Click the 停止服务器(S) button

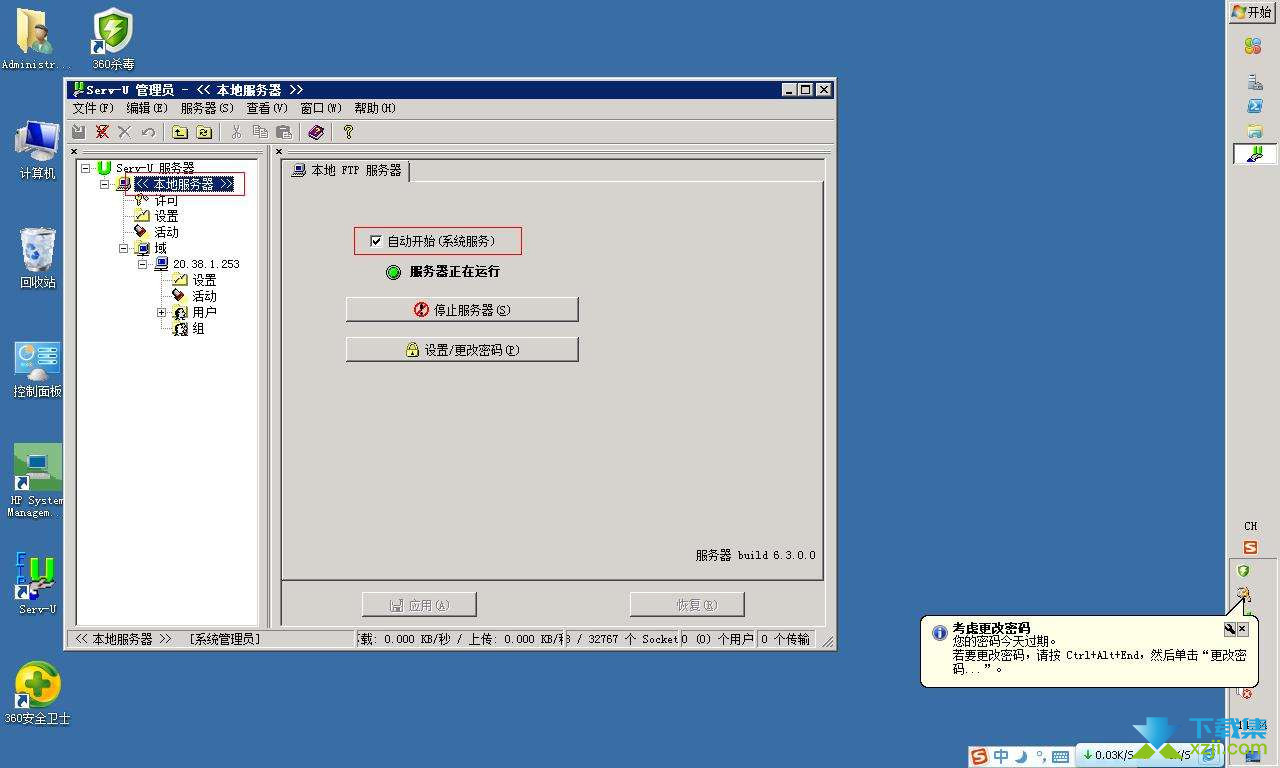[x=462, y=310]
